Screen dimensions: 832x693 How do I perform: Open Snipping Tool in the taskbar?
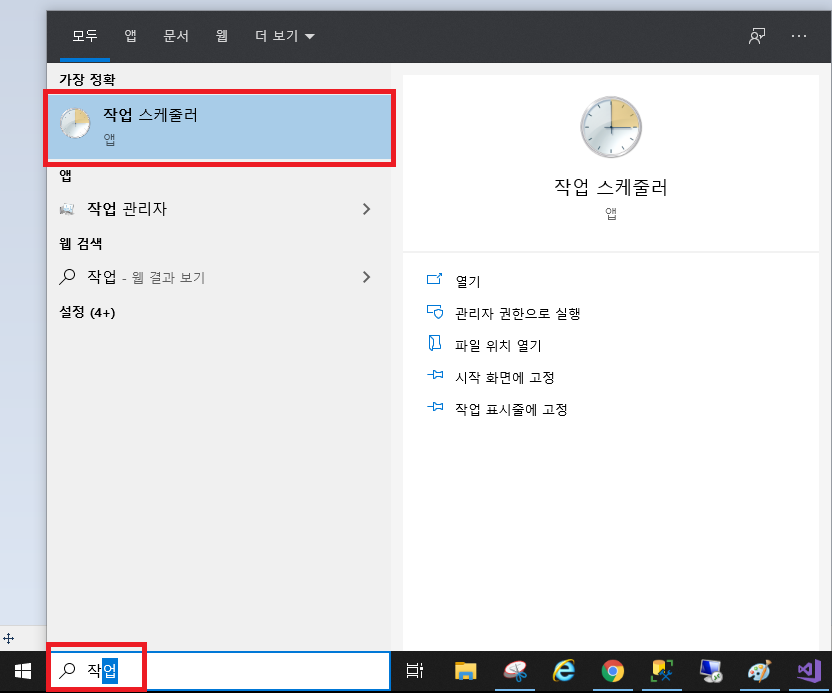514,671
